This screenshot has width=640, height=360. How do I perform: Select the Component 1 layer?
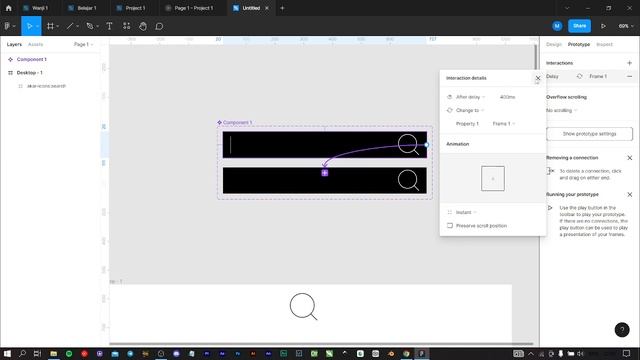(31, 59)
